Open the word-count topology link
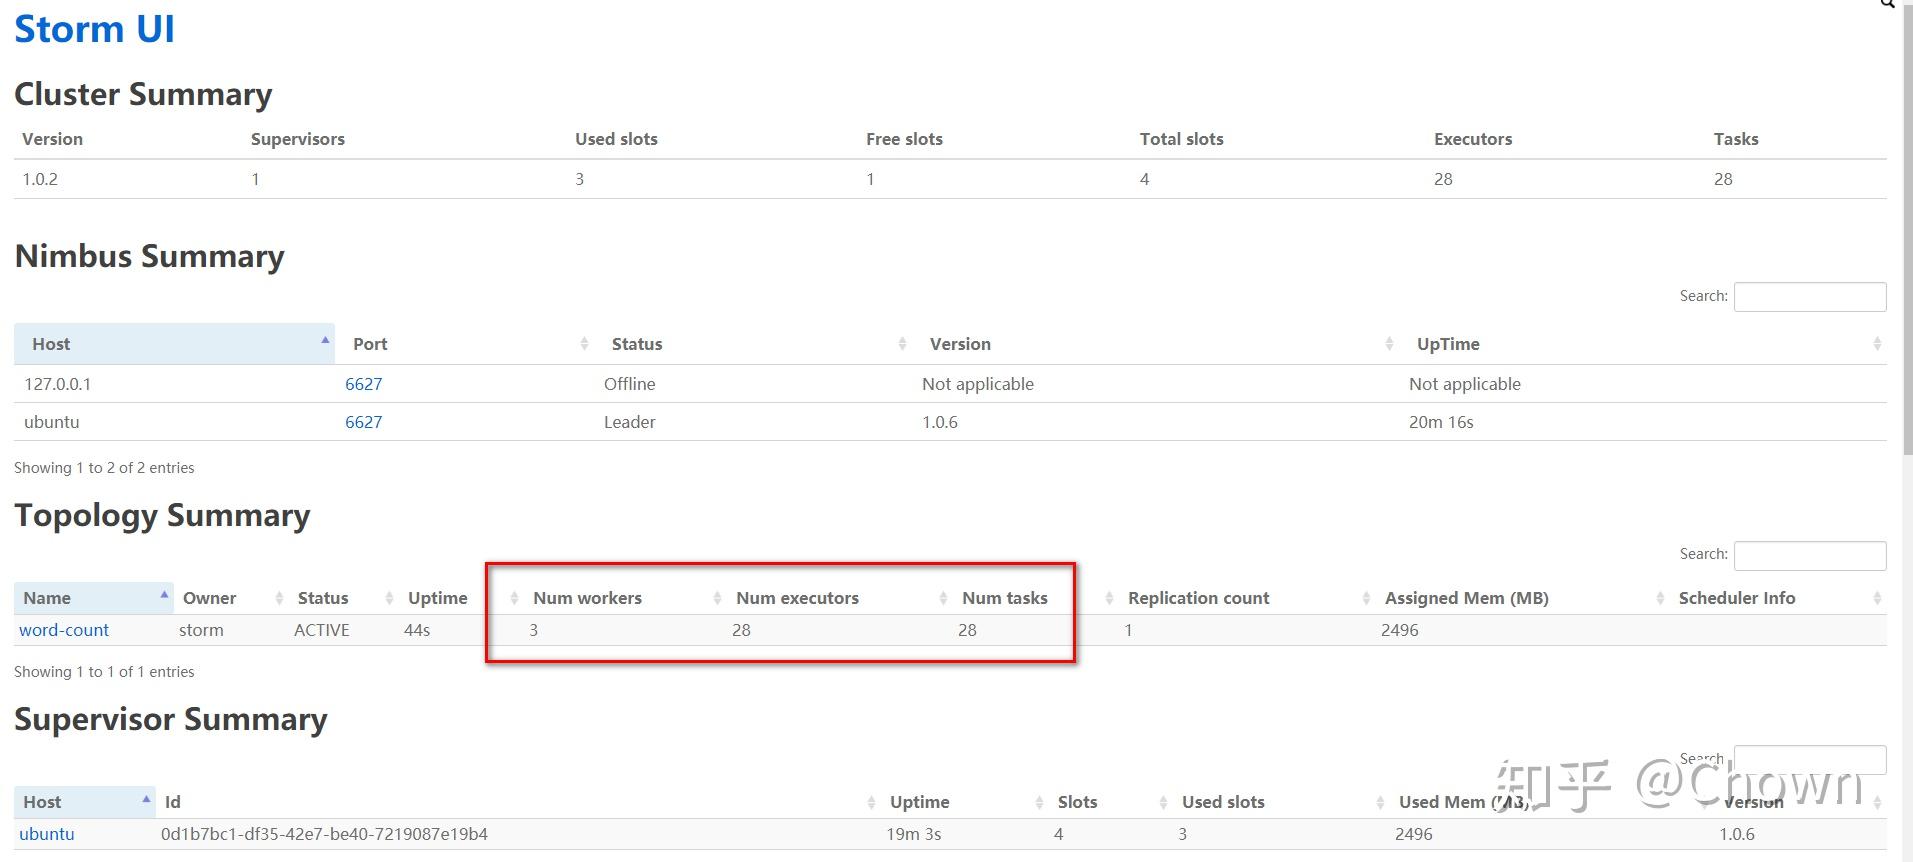Viewport: 1913px width, 862px height. [64, 630]
